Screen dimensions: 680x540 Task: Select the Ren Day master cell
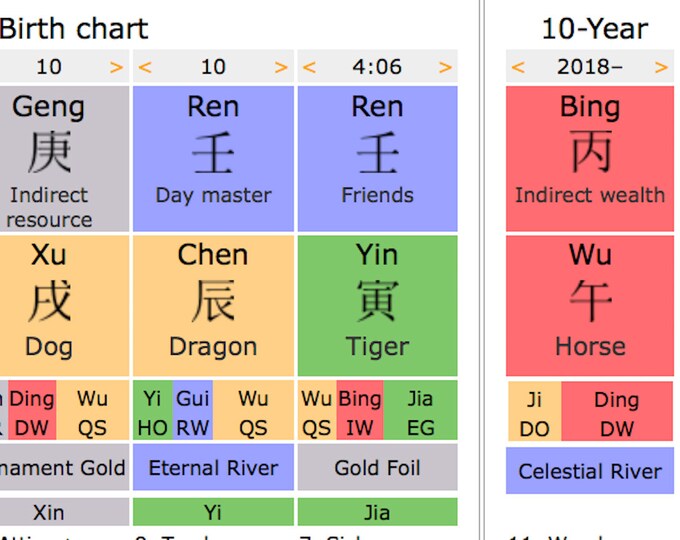[213, 159]
